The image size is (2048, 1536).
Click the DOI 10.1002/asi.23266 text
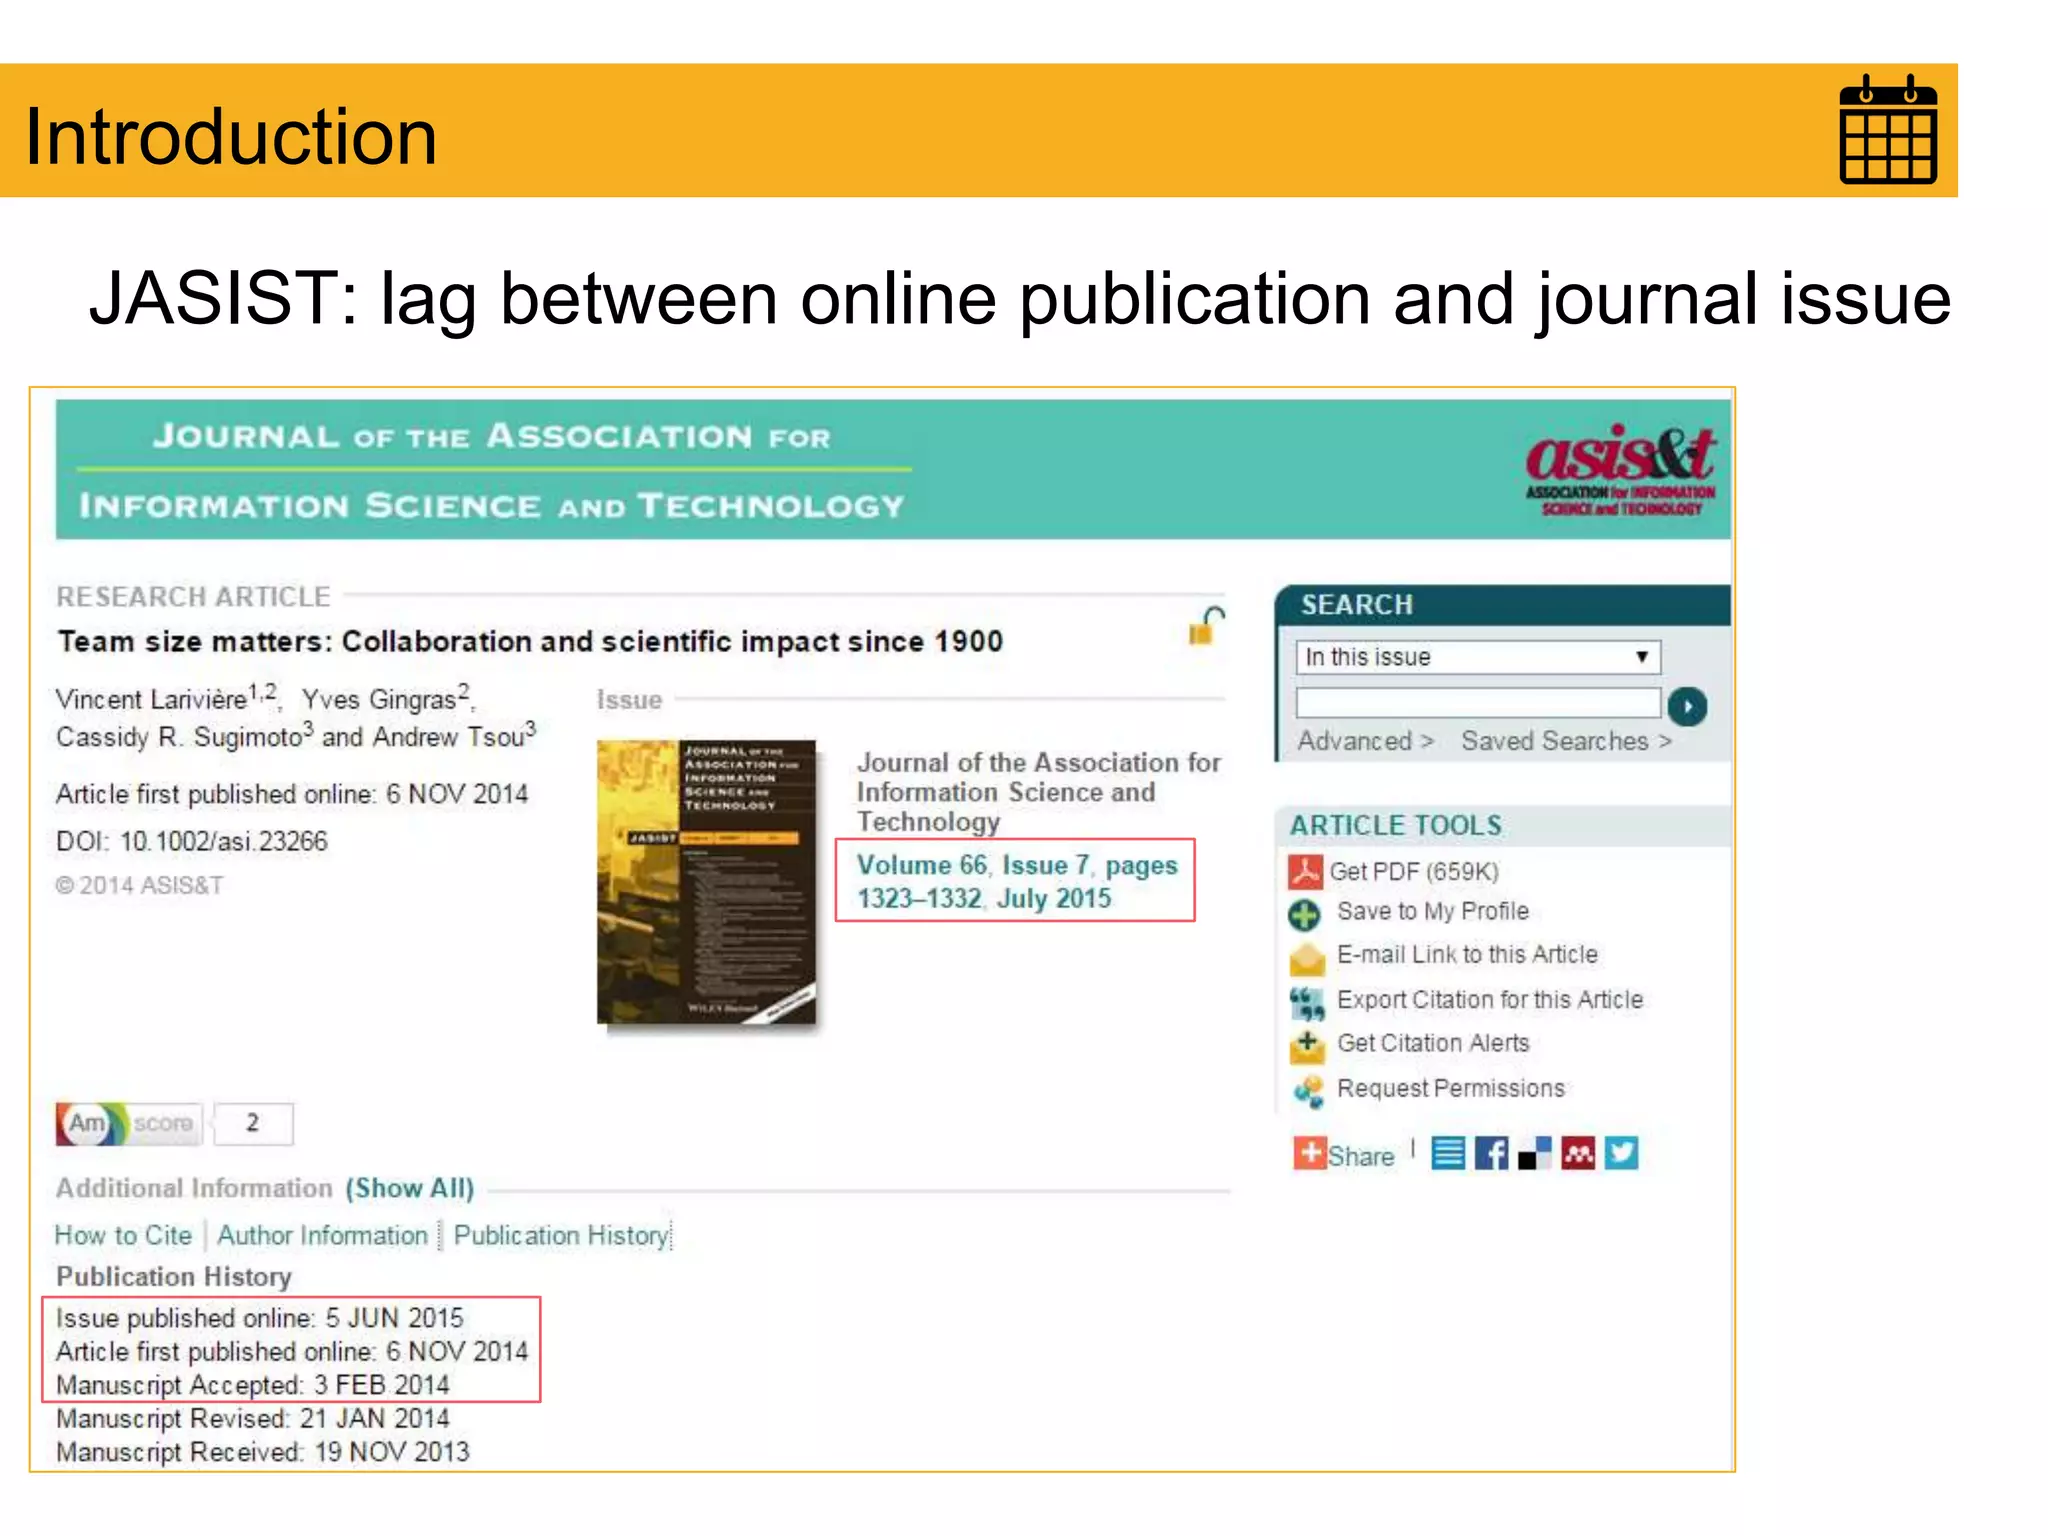[x=191, y=841]
